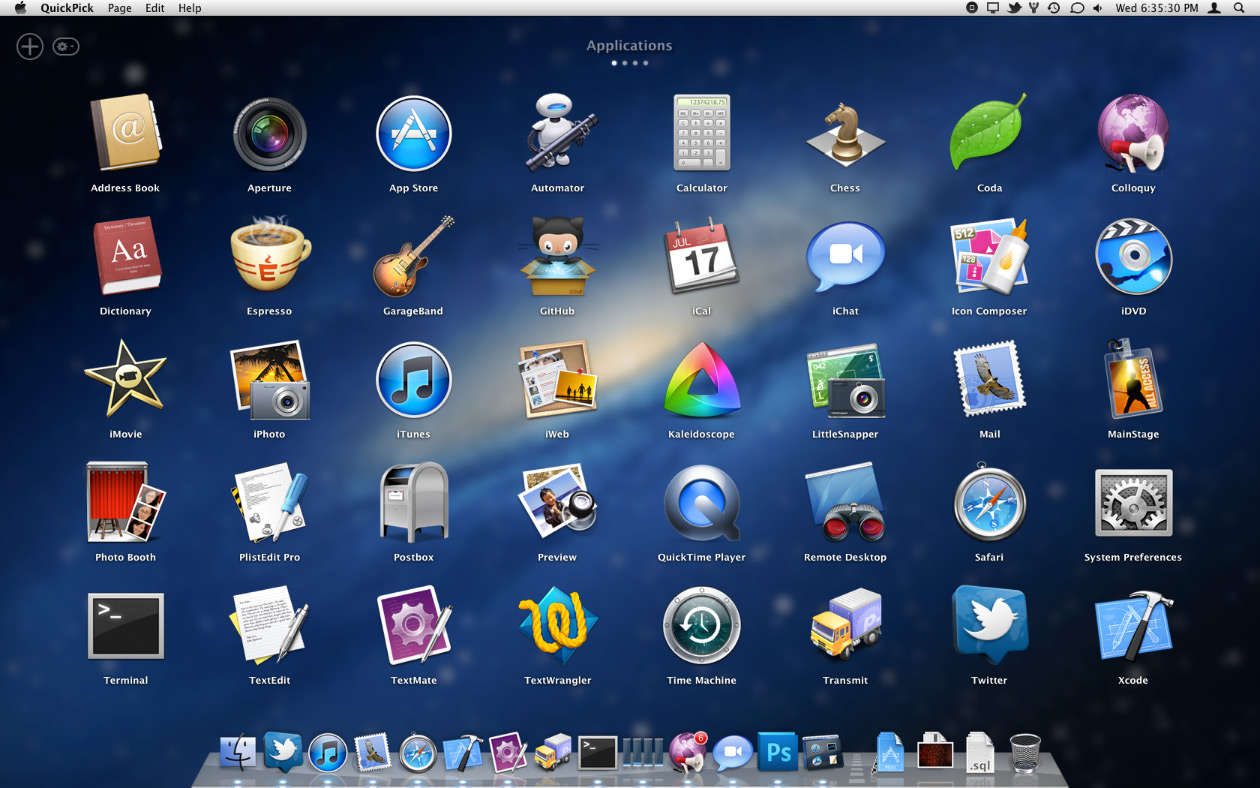Open Transmit from the Applications grid
Image resolution: width=1260 pixels, height=788 pixels.
[x=845, y=626]
